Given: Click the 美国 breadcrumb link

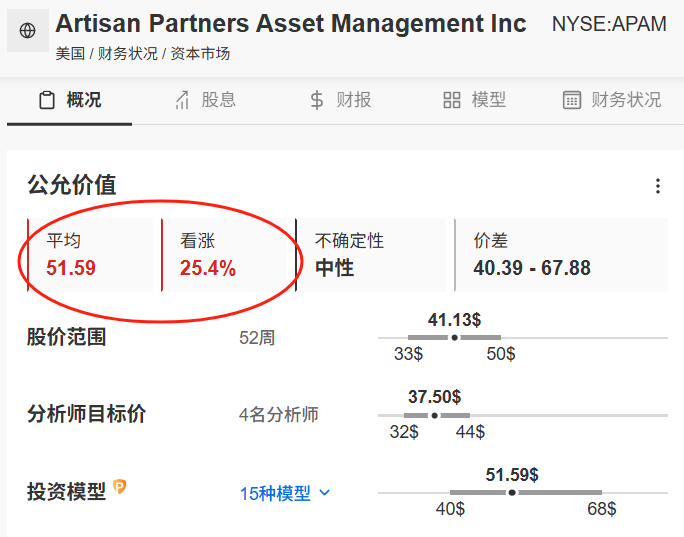Looking at the screenshot, I should point(70,54).
